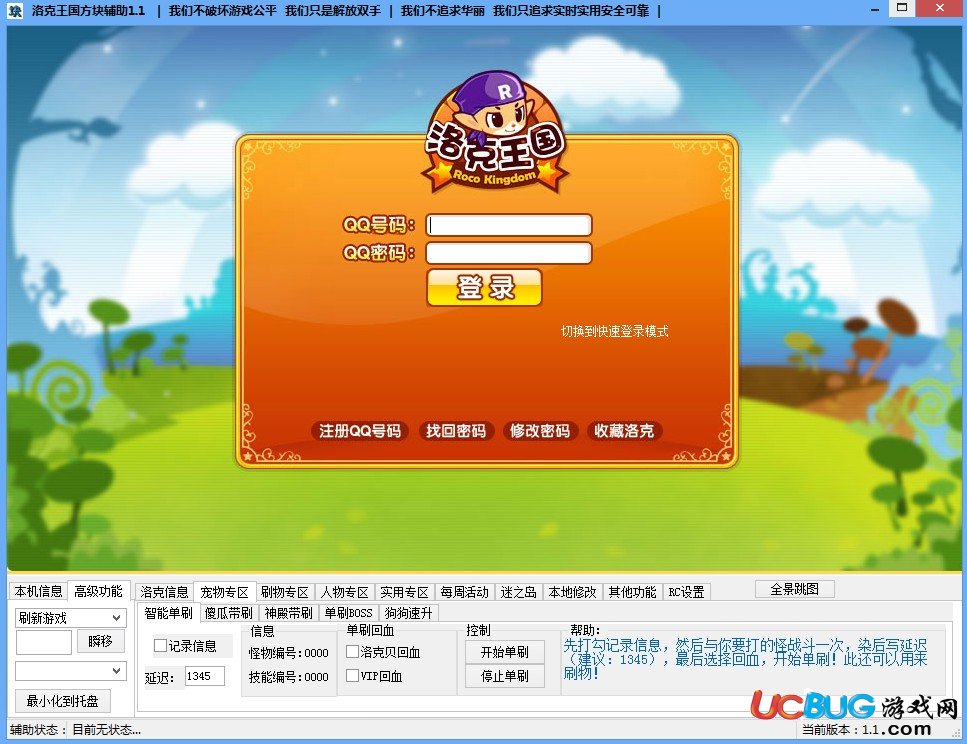Open the 其他功能 tab
Viewport: 967px width, 744px height.
tap(632, 592)
